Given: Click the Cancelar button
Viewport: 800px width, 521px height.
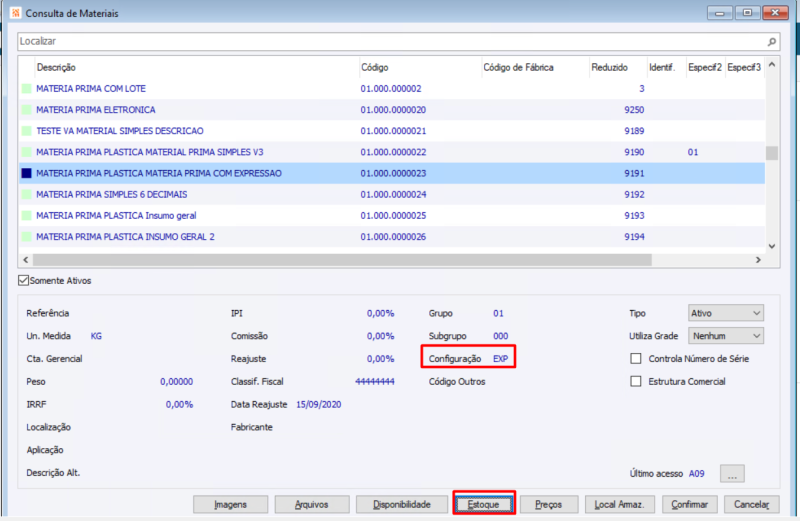Looking at the screenshot, I should (751, 504).
